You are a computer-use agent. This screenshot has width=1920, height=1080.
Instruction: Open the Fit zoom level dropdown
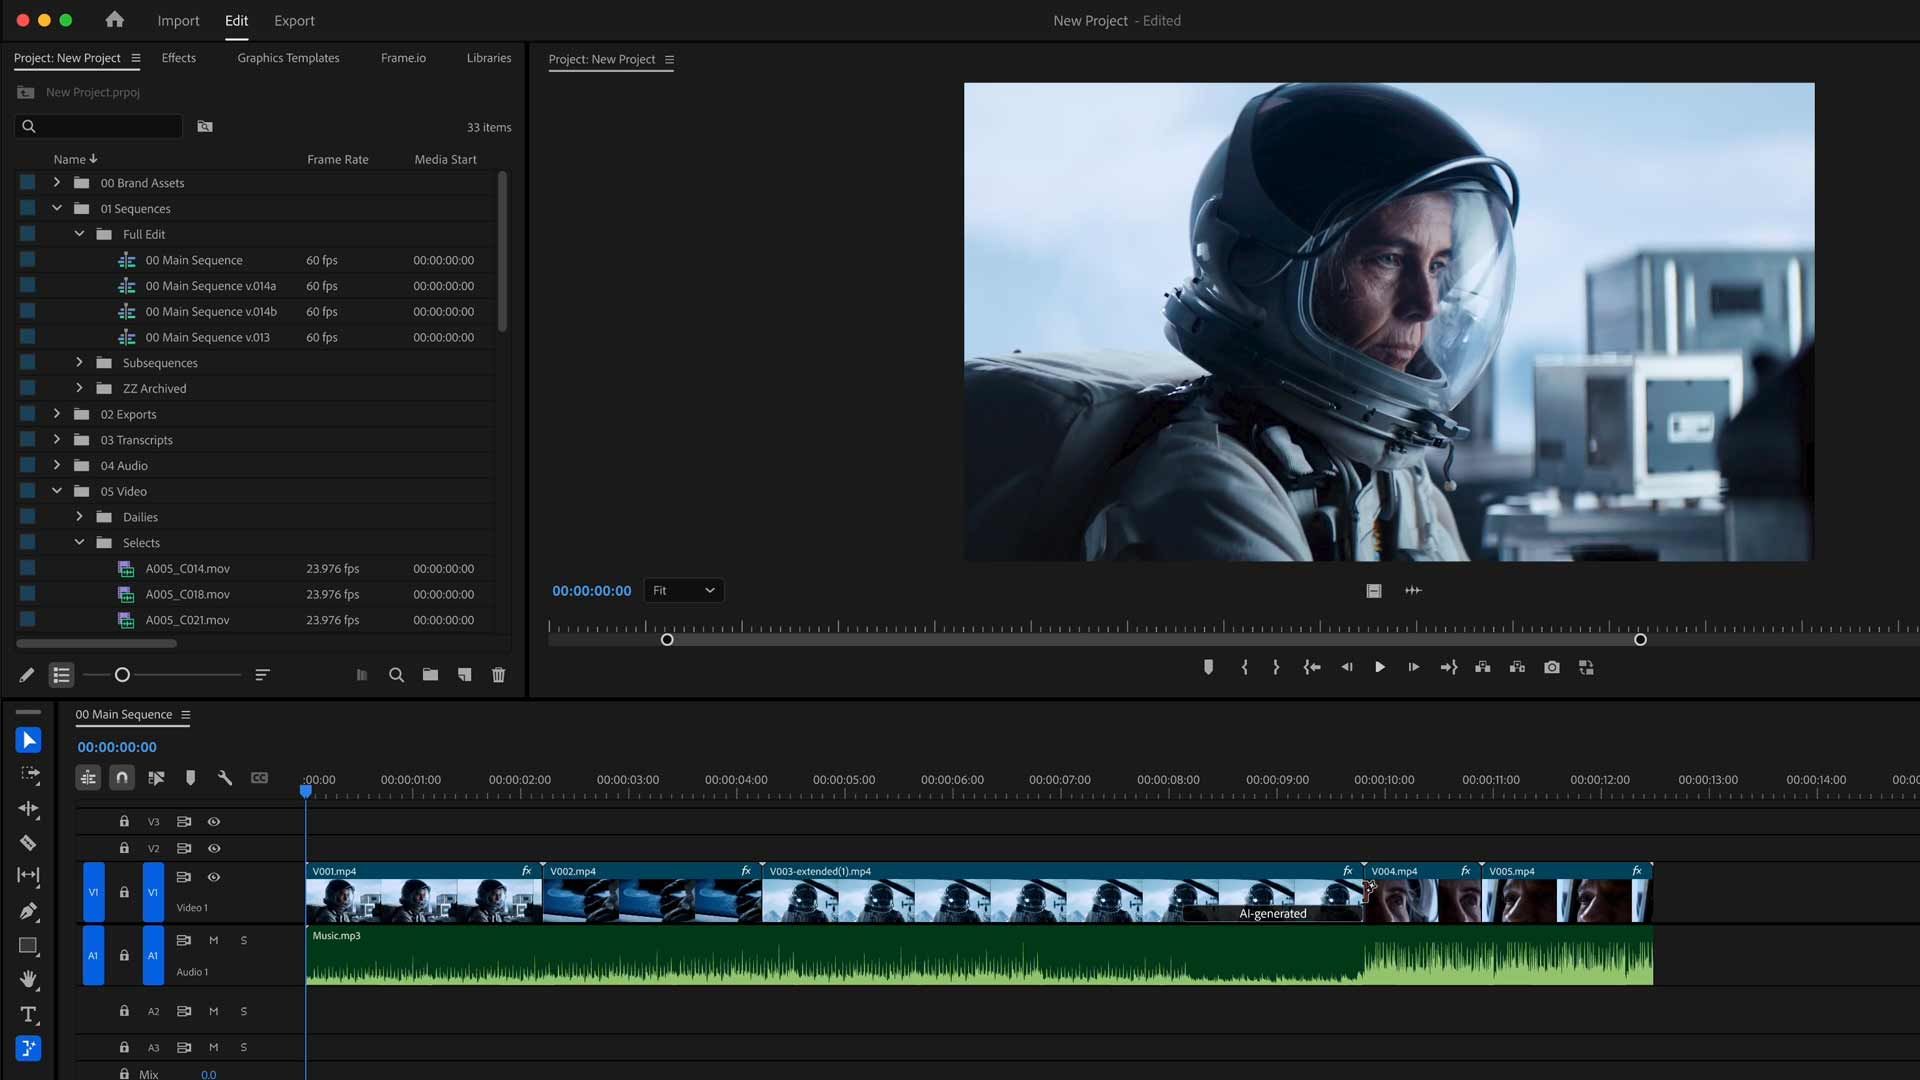click(x=684, y=590)
